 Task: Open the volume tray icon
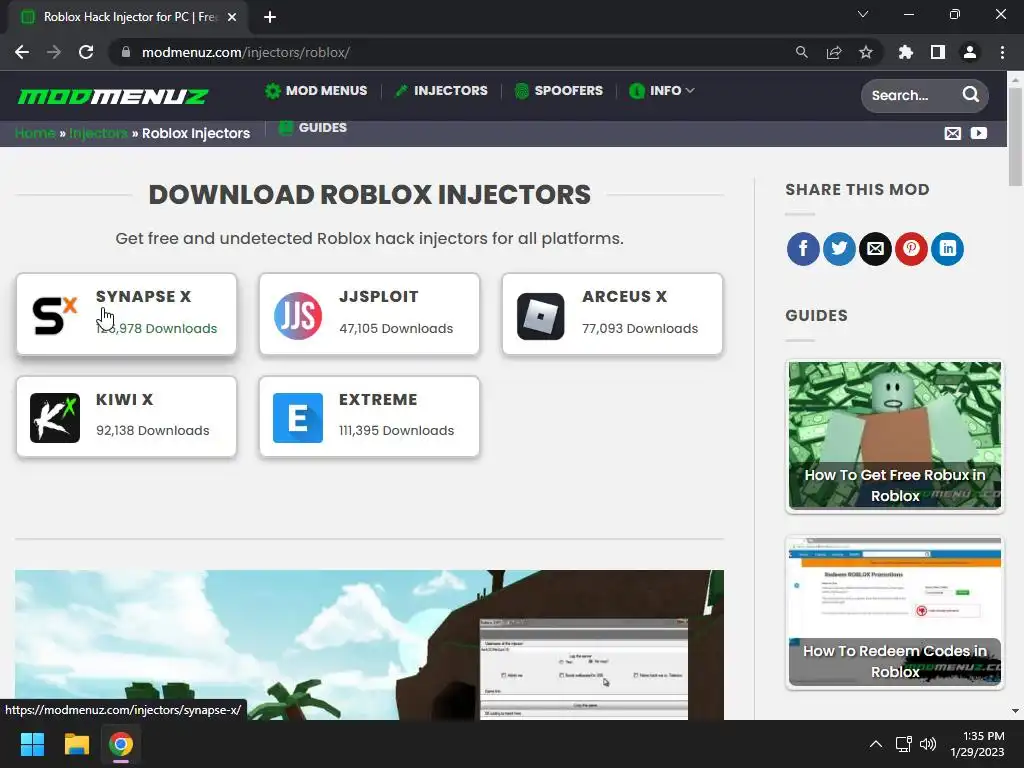click(x=927, y=744)
